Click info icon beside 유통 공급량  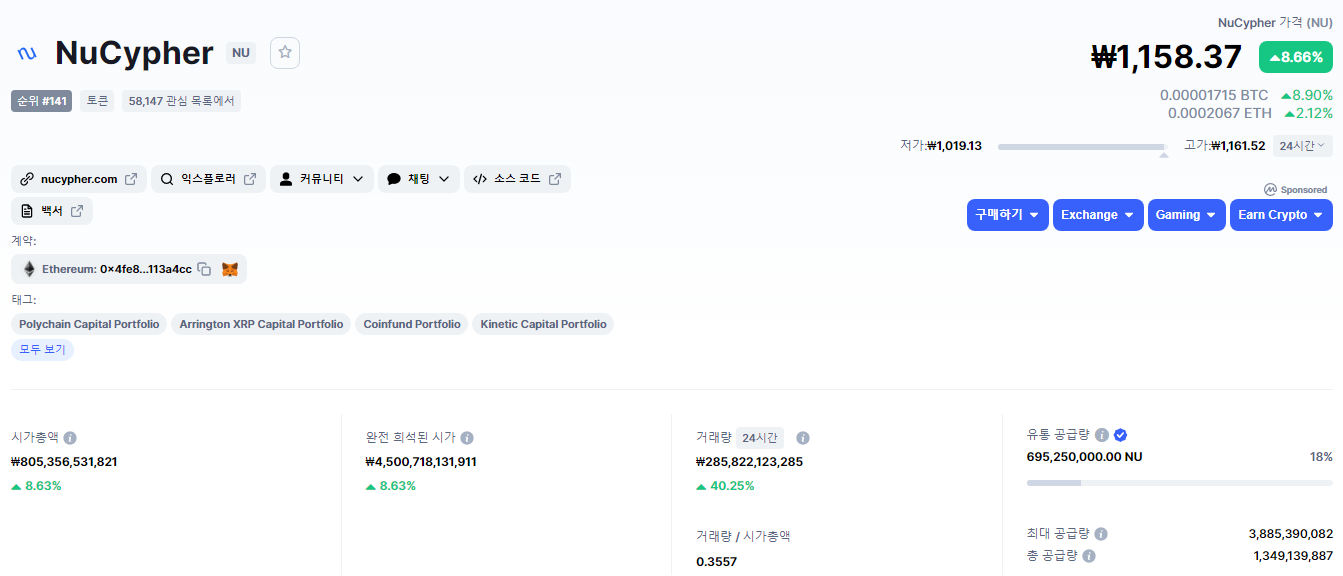tap(1101, 435)
